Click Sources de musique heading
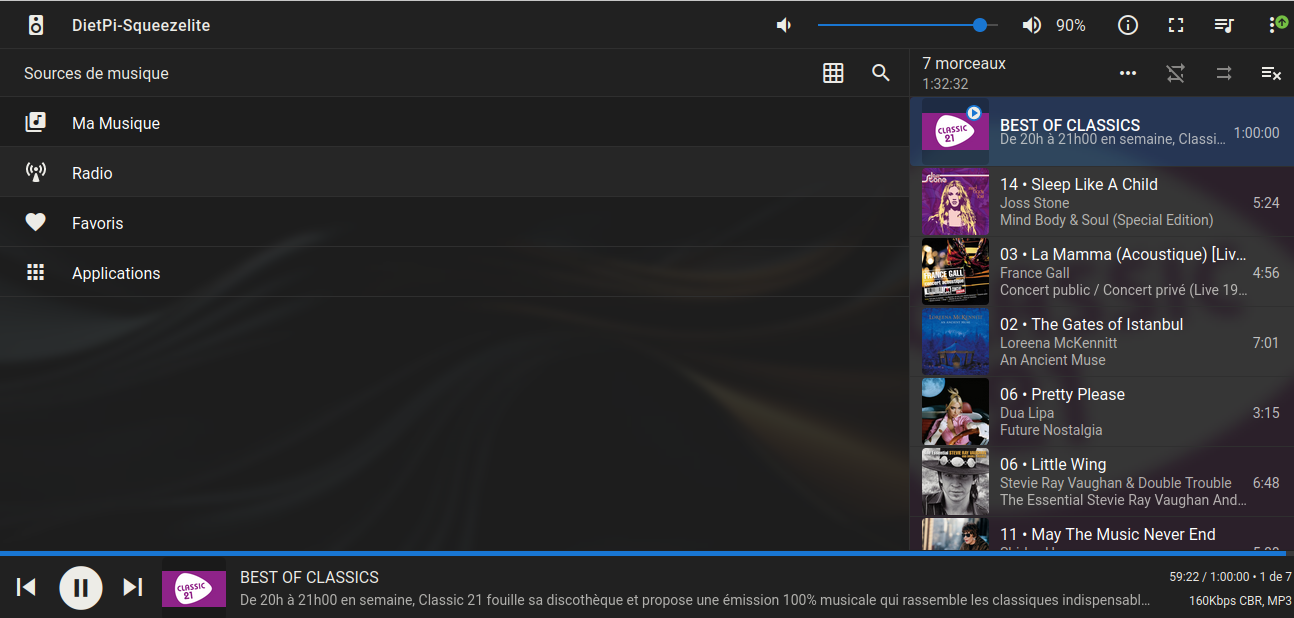This screenshot has height=618, width=1294. coord(96,73)
